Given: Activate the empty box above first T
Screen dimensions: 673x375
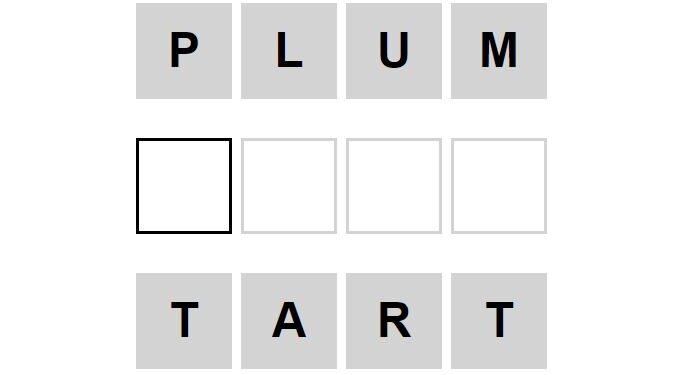Looking at the screenshot, I should (184, 186).
